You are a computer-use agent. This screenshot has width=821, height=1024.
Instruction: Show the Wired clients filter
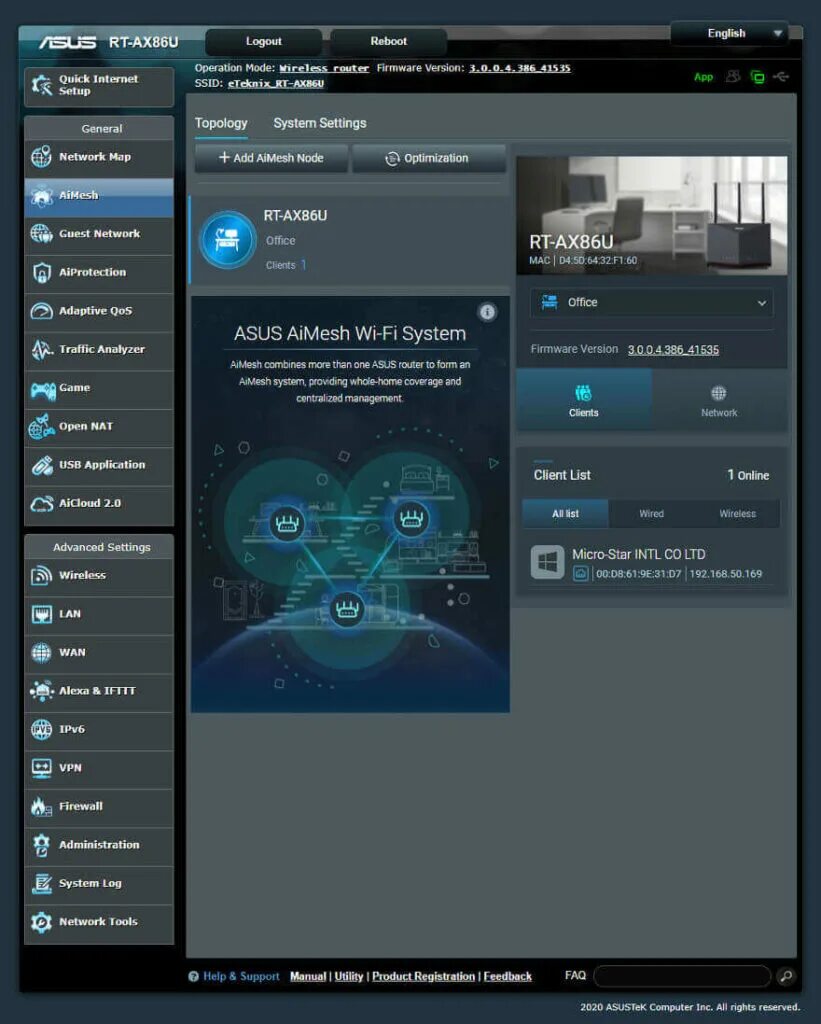[651, 514]
